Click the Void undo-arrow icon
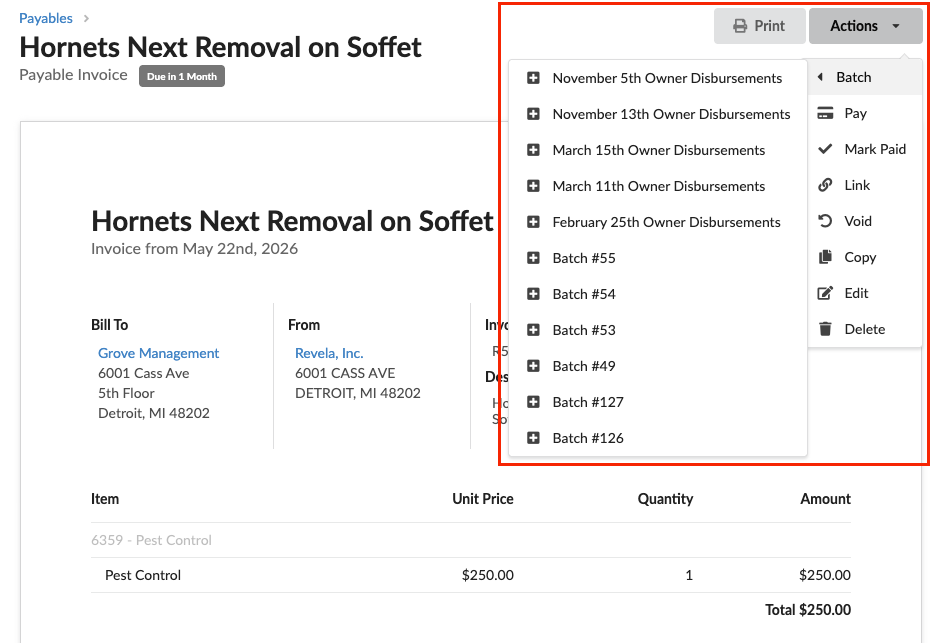This screenshot has width=932, height=643. point(825,221)
